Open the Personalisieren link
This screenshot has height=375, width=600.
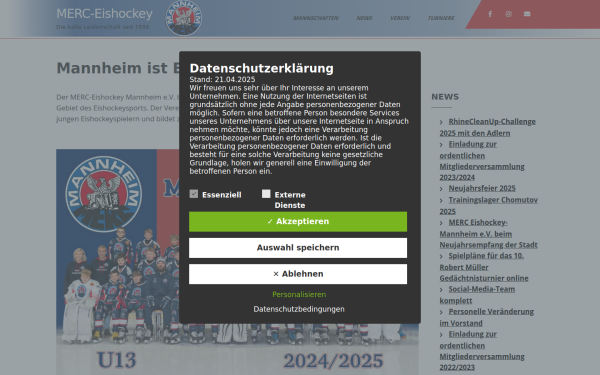(299, 294)
